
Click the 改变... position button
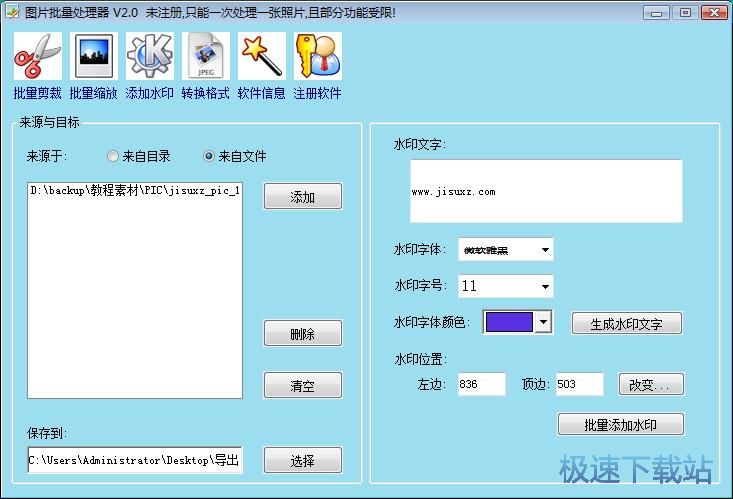pyautogui.click(x=651, y=384)
